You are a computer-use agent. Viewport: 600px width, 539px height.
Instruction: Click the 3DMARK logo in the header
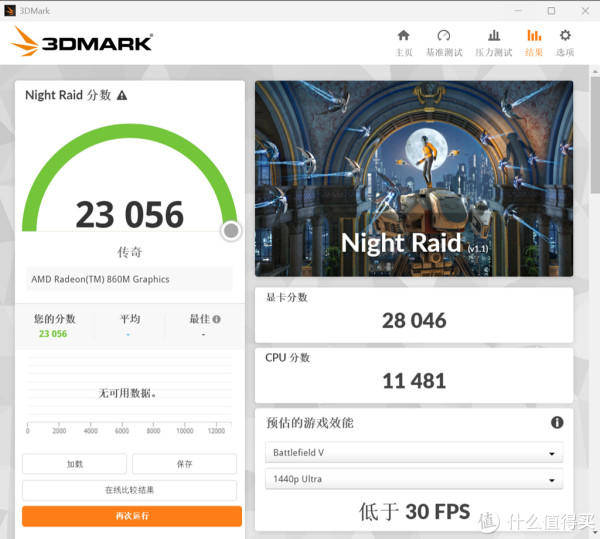[82, 42]
